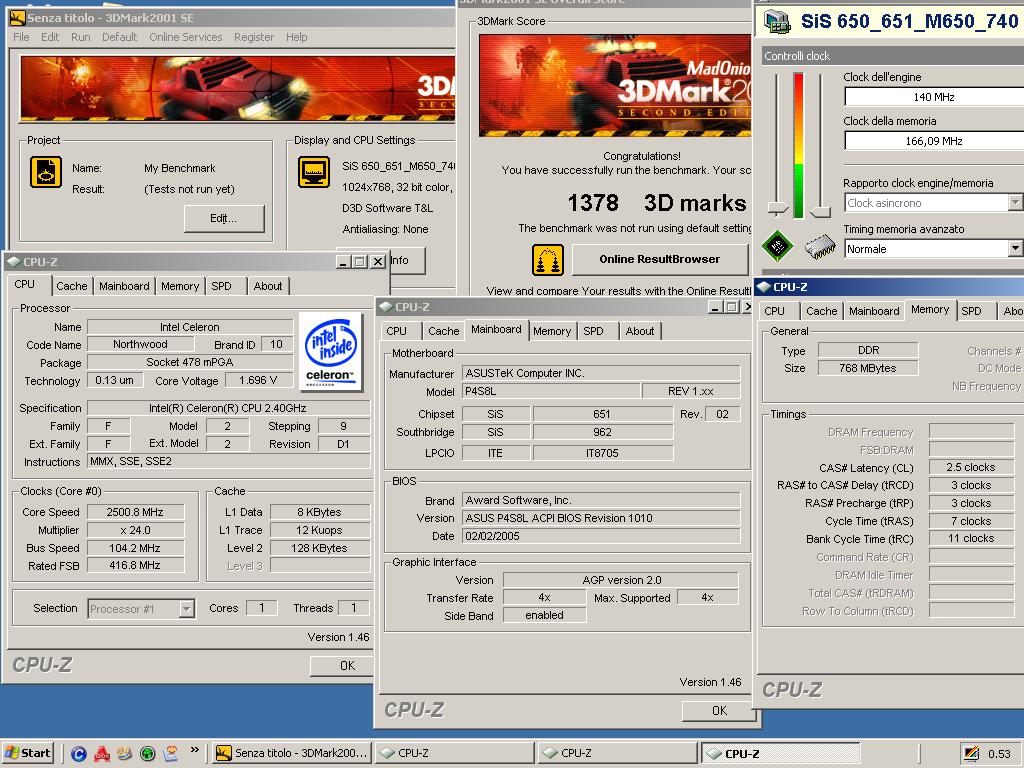Open the Windows Start menu

click(x=27, y=753)
